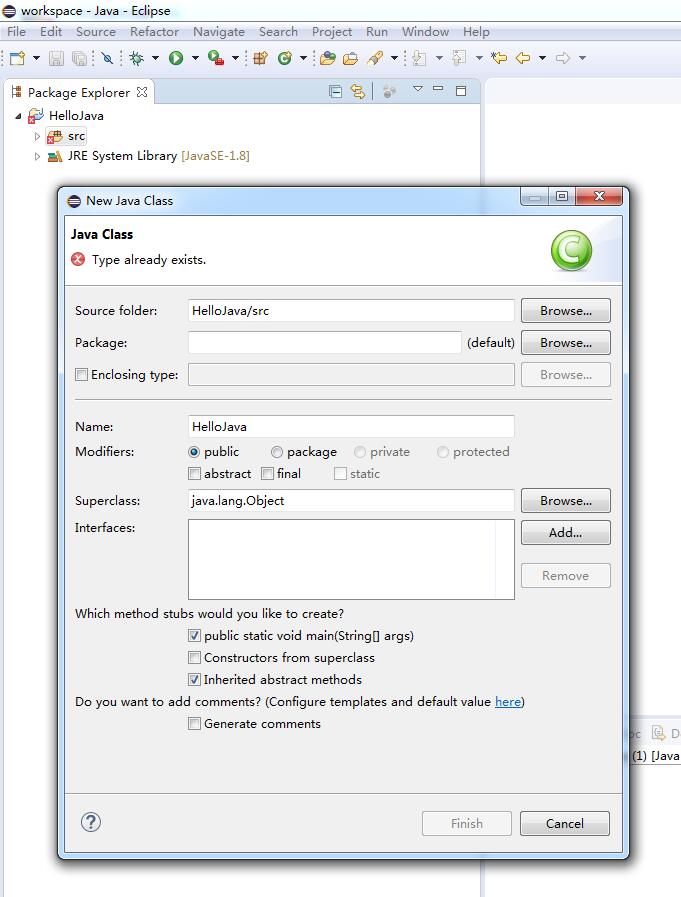This screenshot has width=681, height=897.
Task: Click the Next Annotation toolbar icon
Action: (x=419, y=58)
